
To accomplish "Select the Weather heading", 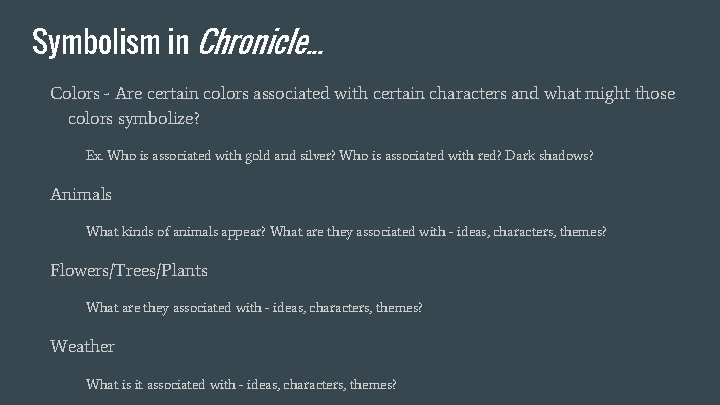I will tap(83, 346).
